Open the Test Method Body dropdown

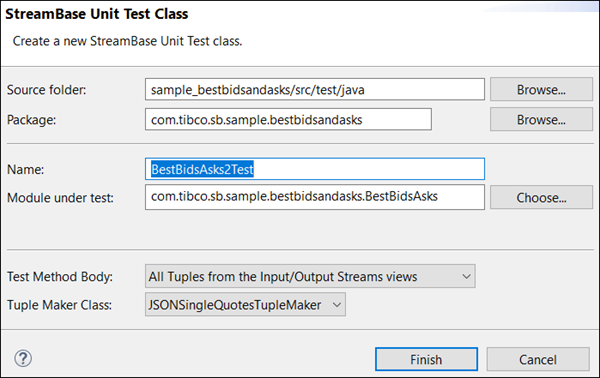pos(310,276)
